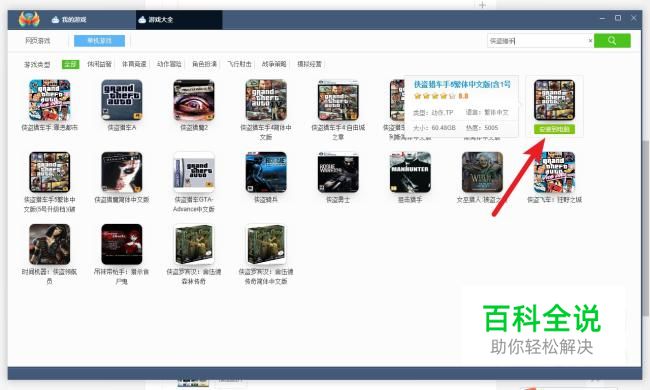Image resolution: width=650 pixels, height=390 pixels.
Task: Clear the search text with the x icon
Action: (x=590, y=41)
